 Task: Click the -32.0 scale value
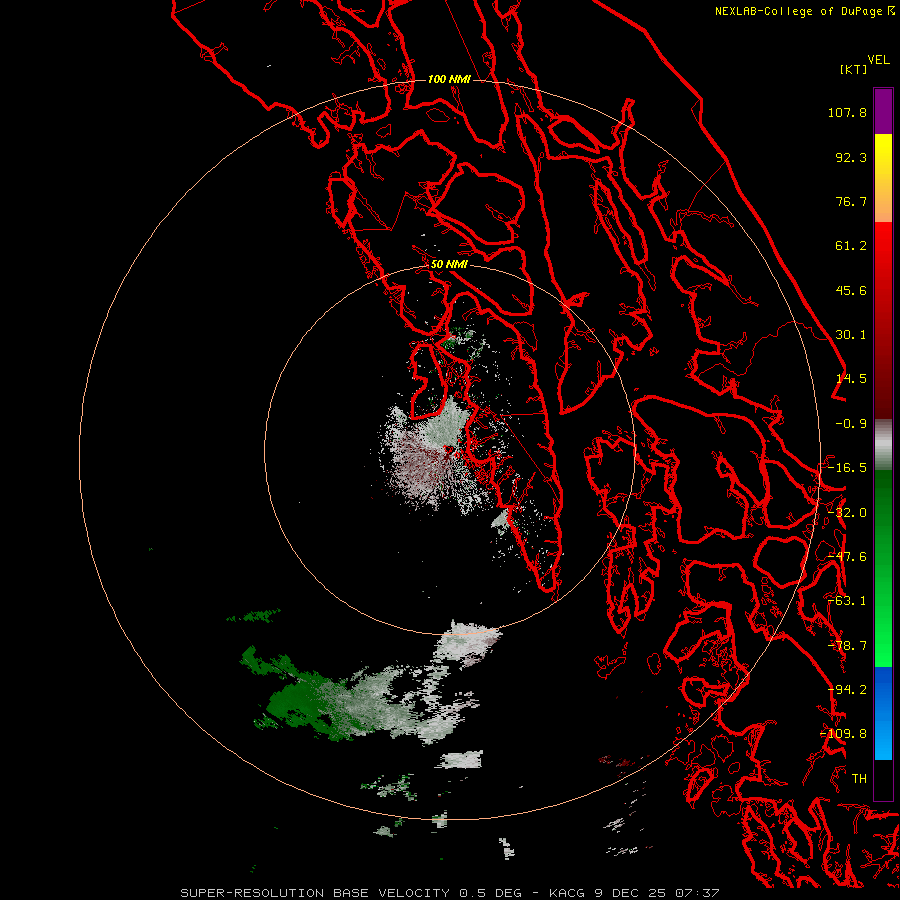tap(847, 513)
